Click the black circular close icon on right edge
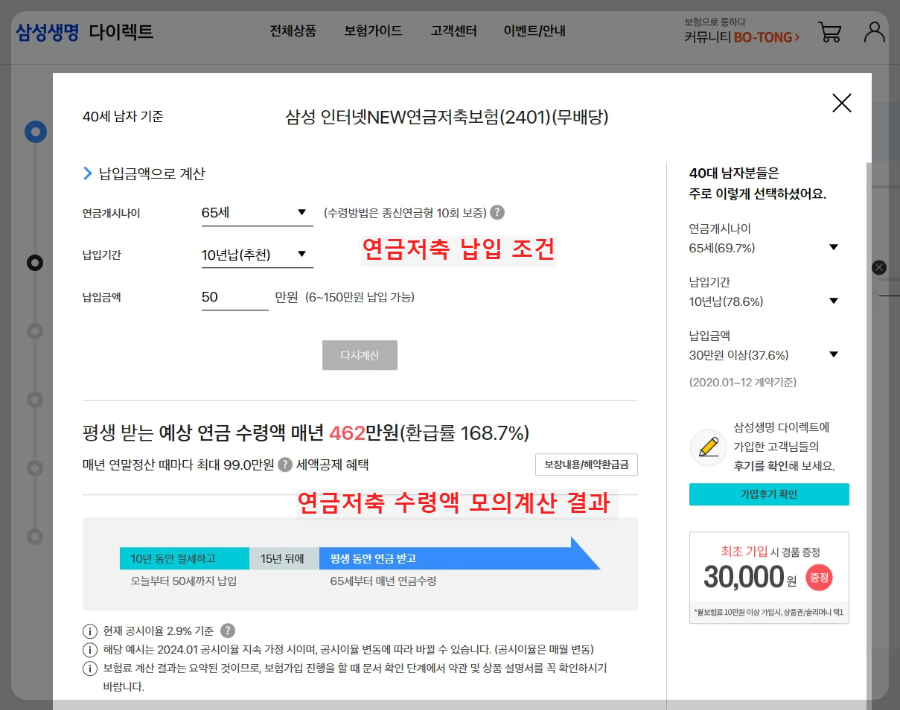 879,266
